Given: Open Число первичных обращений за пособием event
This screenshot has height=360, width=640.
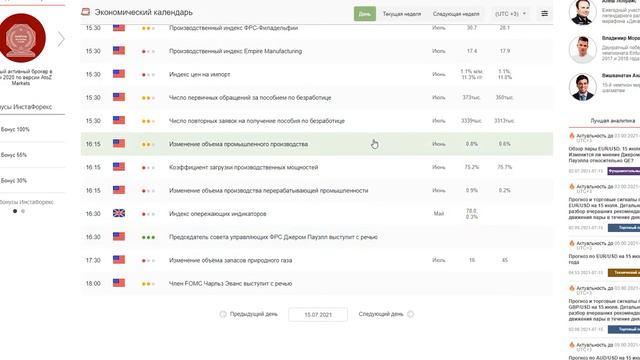Looking at the screenshot, I should [250, 98].
